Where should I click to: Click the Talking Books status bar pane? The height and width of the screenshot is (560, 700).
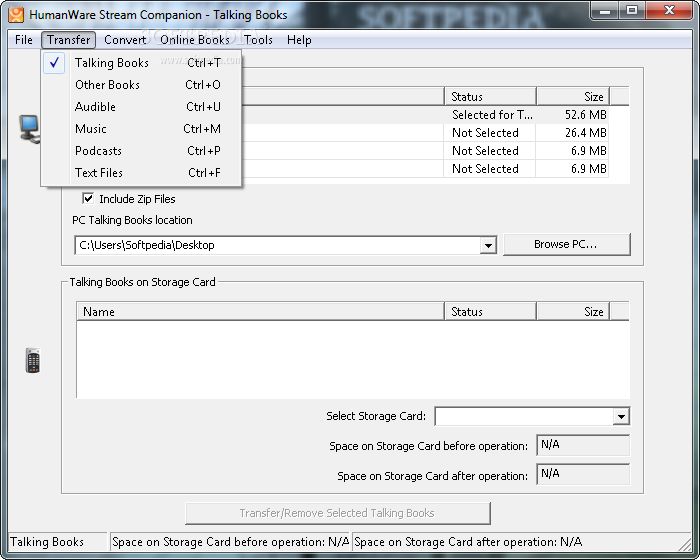pyautogui.click(x=58, y=542)
